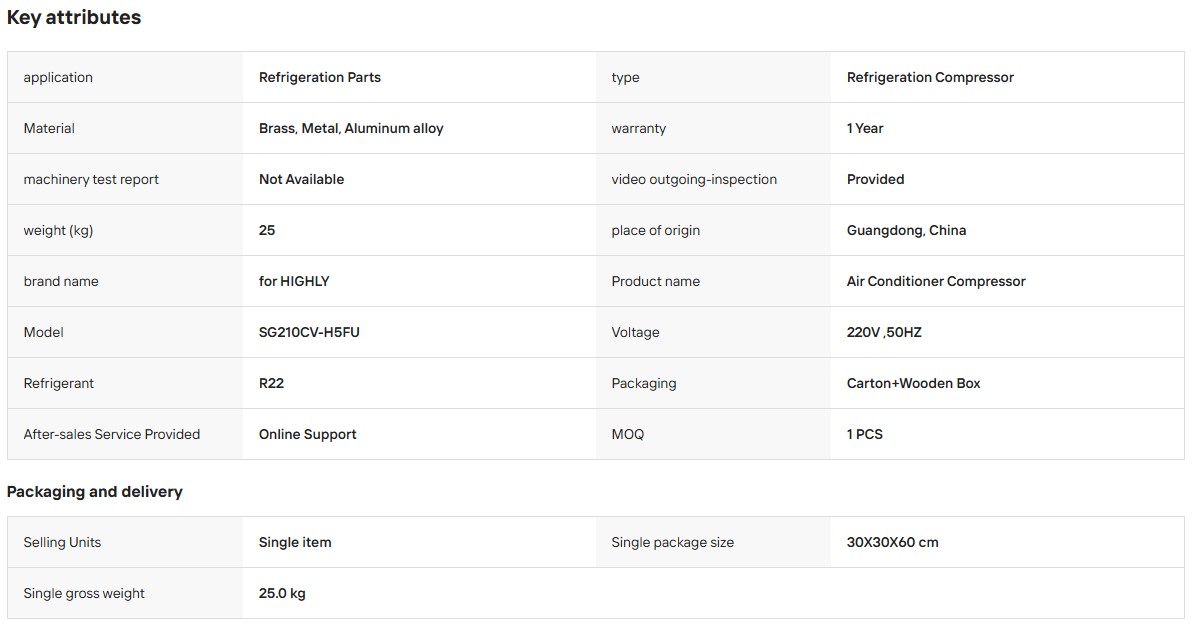Select the R22 refrigerant value
The image size is (1192, 633).
pos(271,383)
